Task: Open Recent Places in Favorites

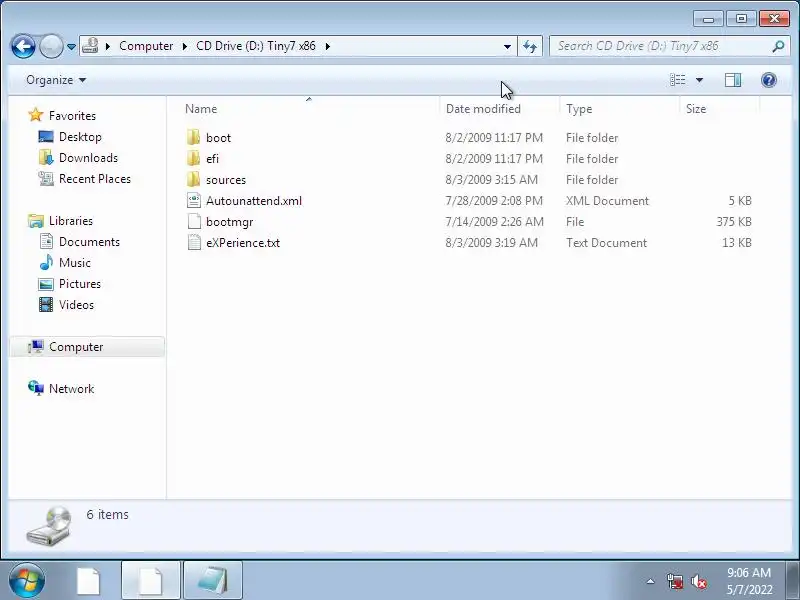Action: click(x=95, y=179)
